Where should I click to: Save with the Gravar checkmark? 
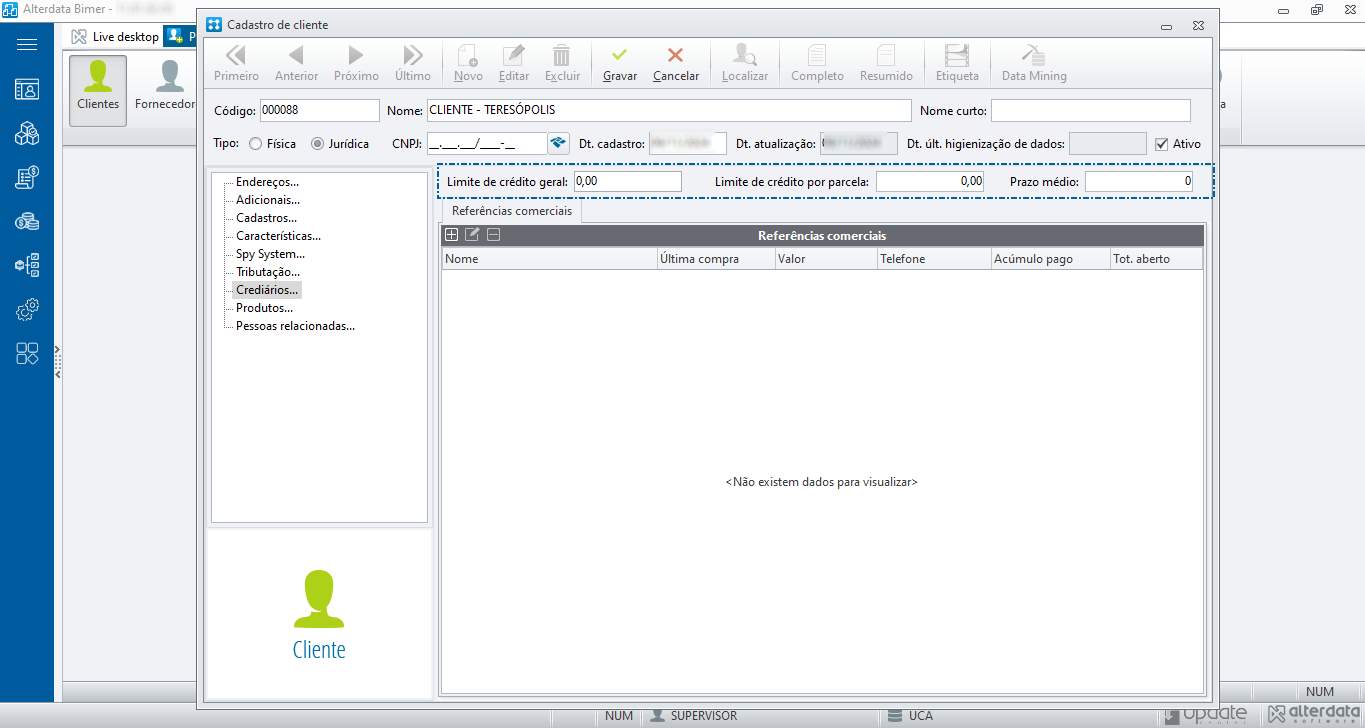pos(620,63)
